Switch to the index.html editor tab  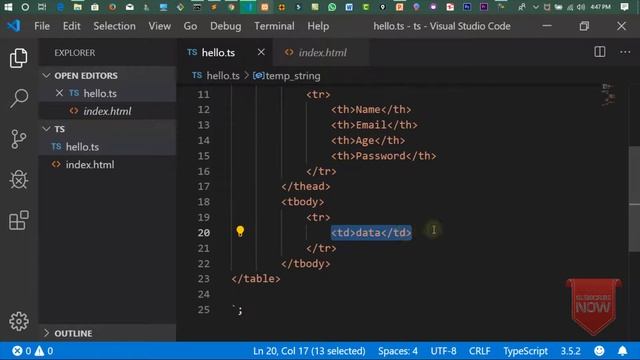322,52
